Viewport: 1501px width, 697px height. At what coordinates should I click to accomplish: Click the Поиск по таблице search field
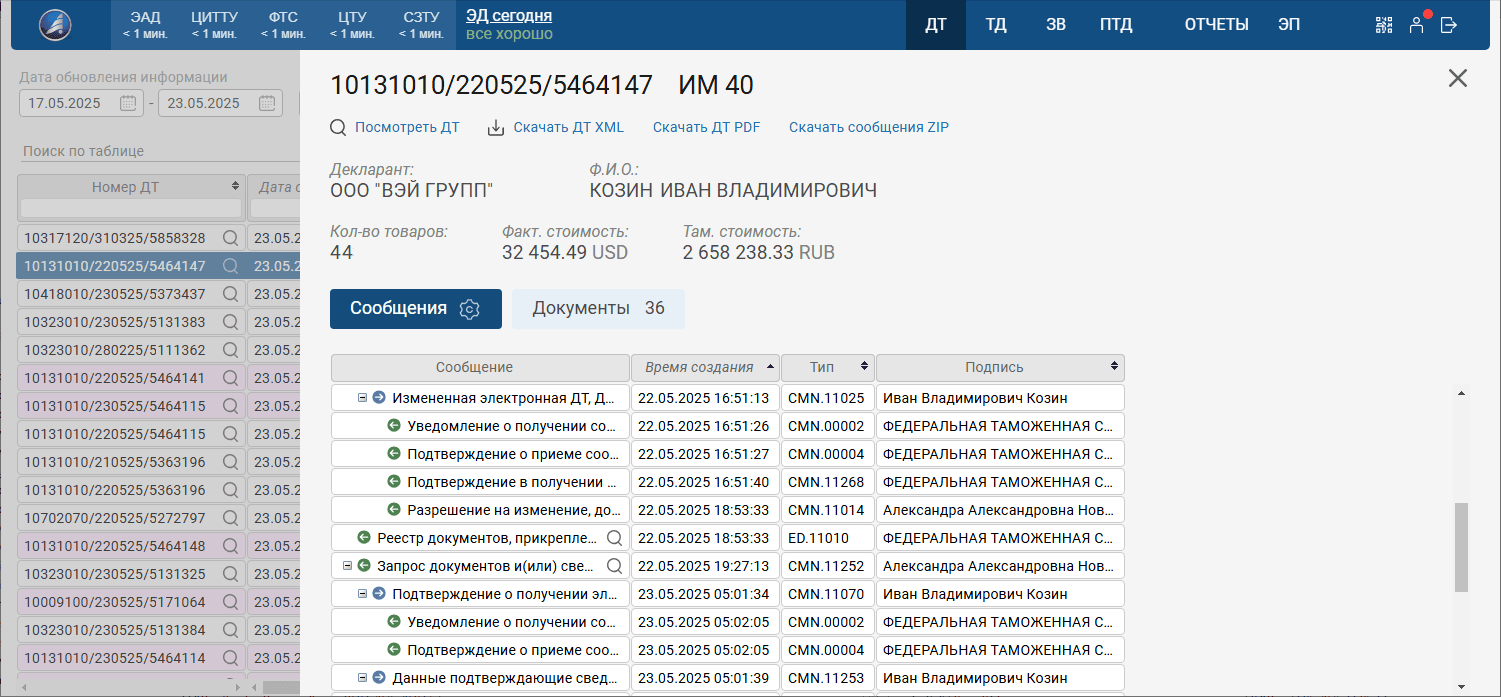[150, 151]
